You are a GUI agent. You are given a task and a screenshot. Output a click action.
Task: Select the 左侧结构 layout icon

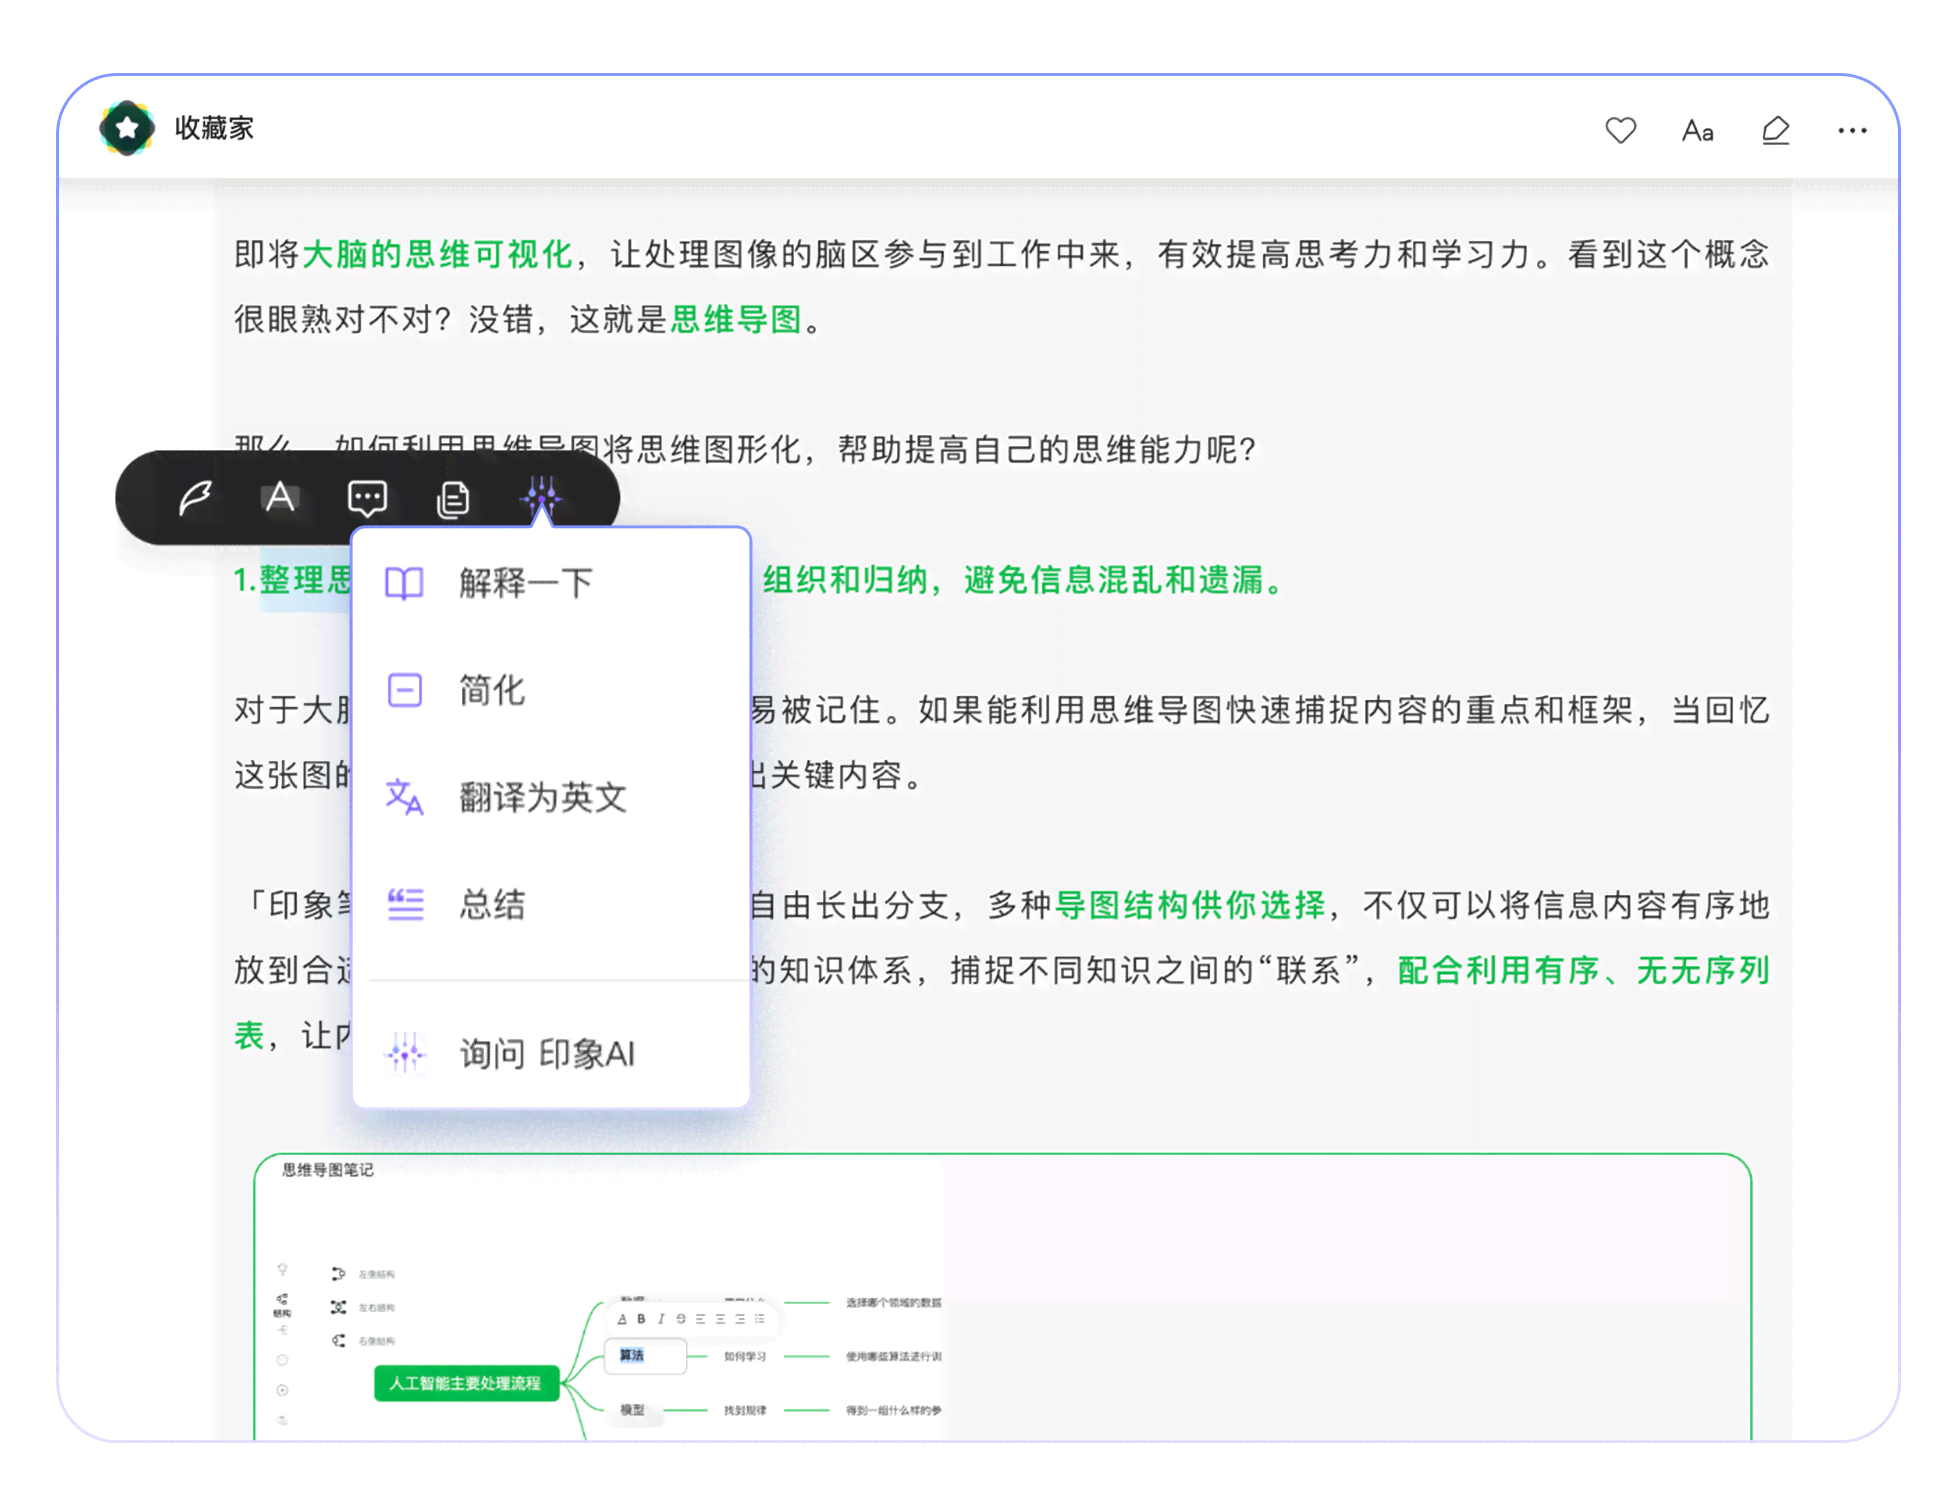338,1274
